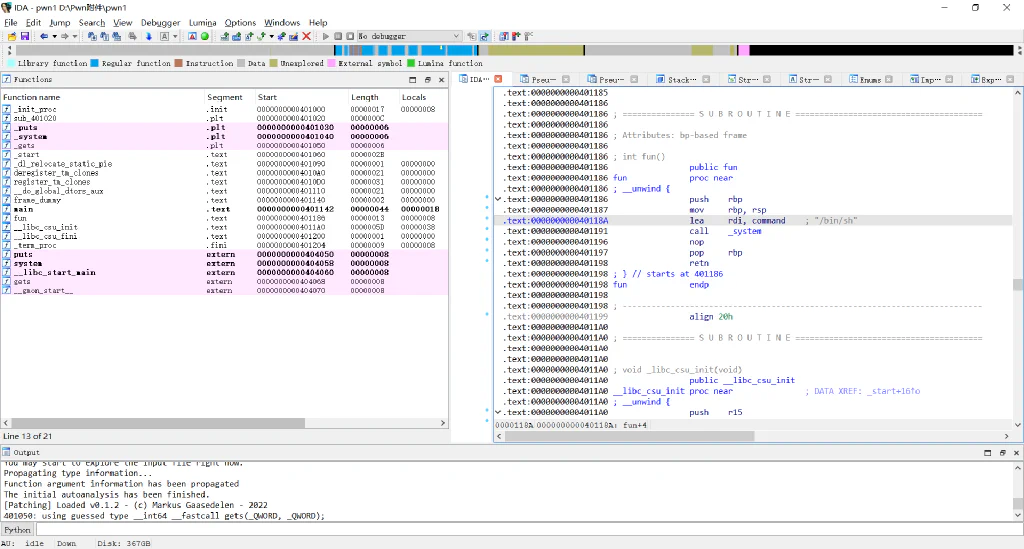Click the Lumina function green legend swatch
The width and height of the screenshot is (1024, 549).
(x=411, y=63)
